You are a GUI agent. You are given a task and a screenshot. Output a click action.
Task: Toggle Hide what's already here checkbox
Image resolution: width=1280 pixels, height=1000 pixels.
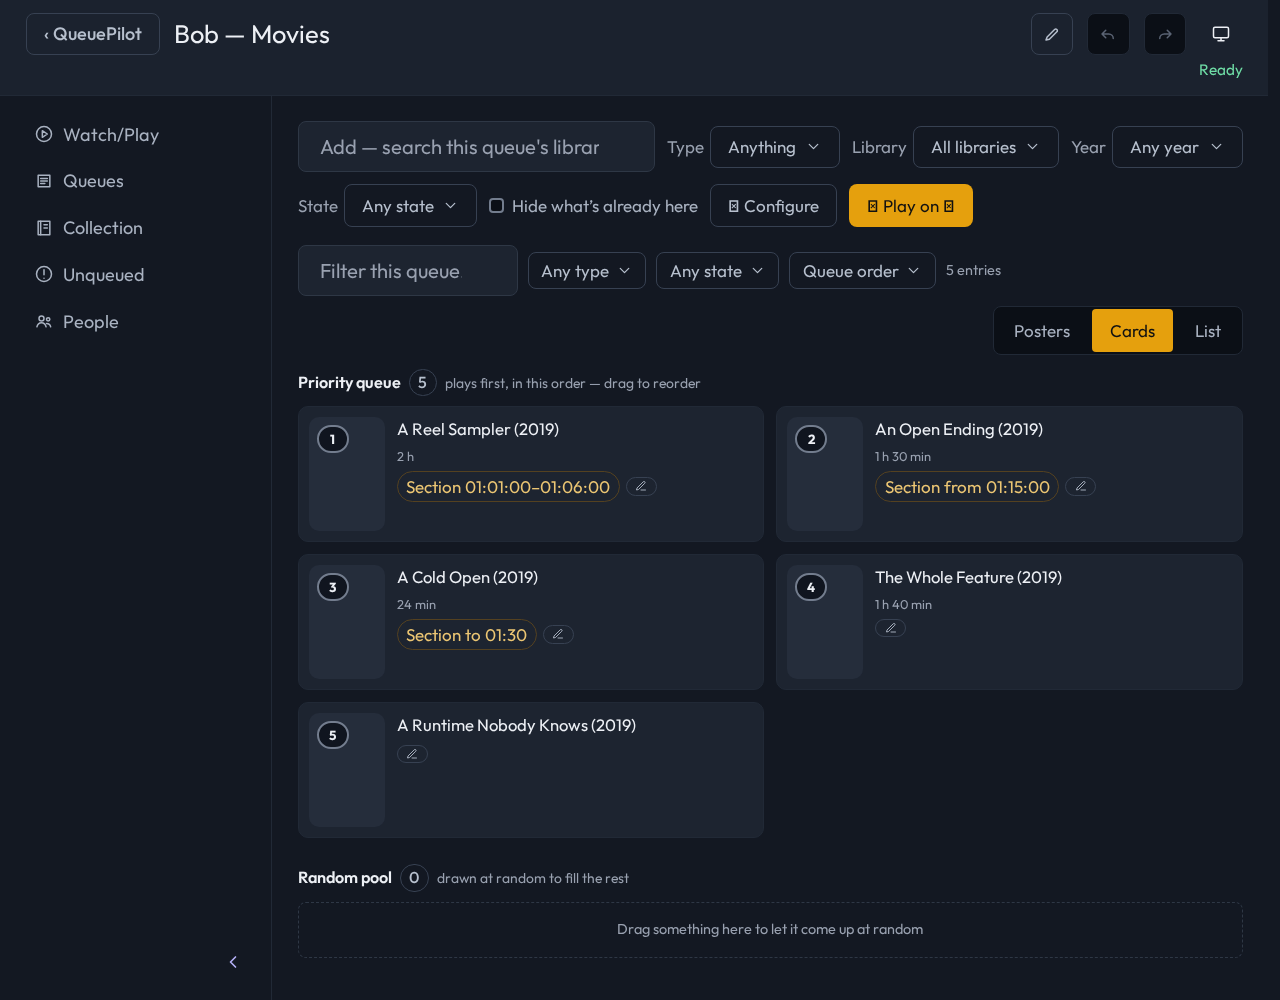coord(496,206)
